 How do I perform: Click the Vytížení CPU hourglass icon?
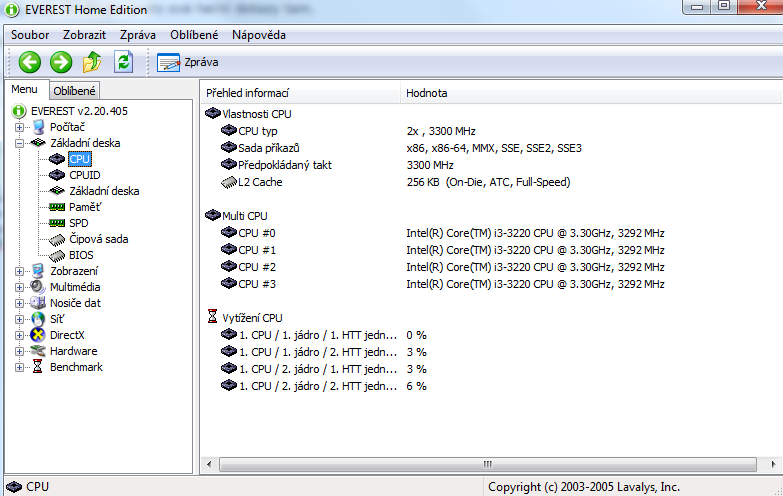(213, 317)
